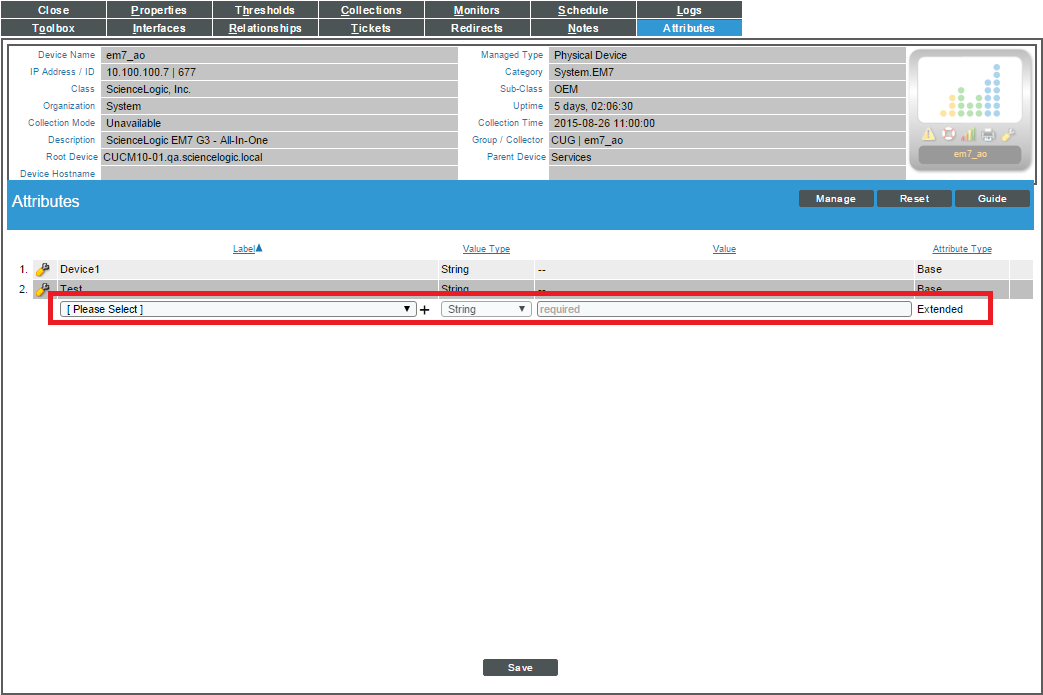Expand the device thumbnail name field em7_ao

coord(970,154)
